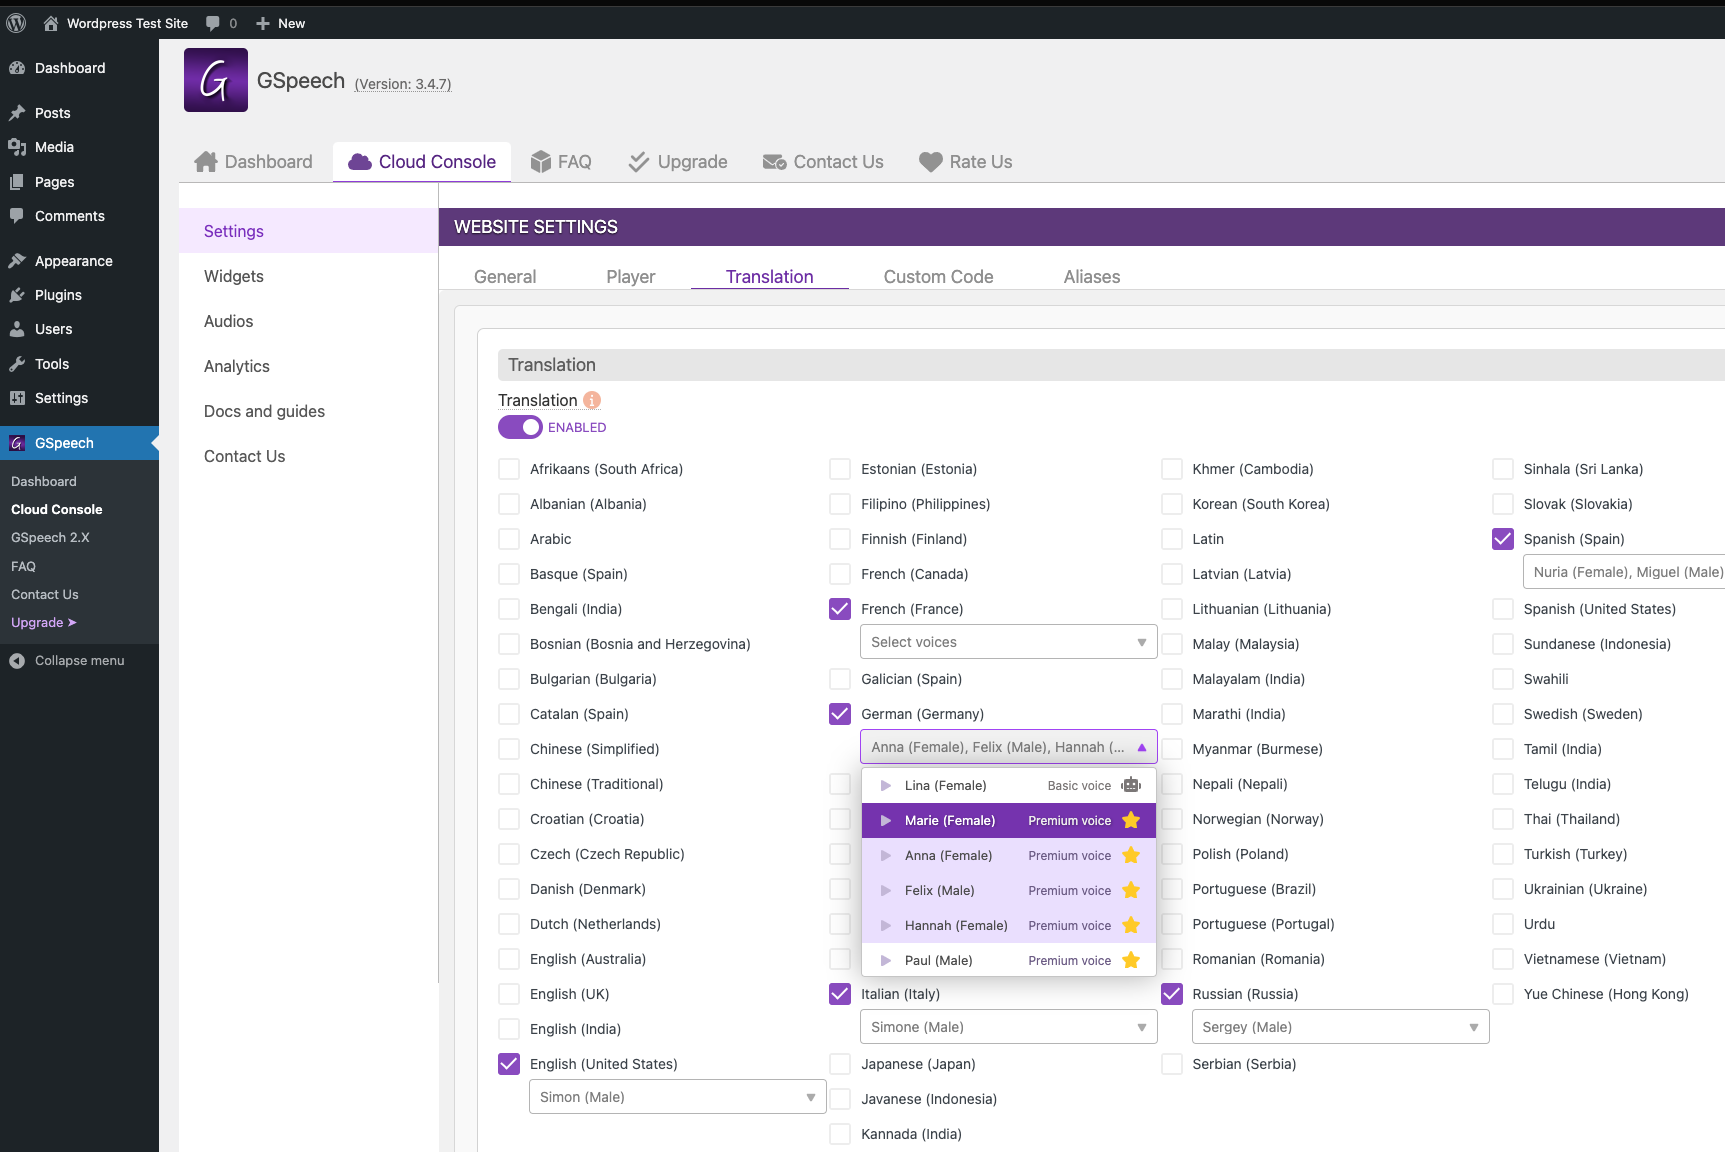
Task: Open the Simone (Male) Italian voice dropdown
Action: click(x=1008, y=1027)
